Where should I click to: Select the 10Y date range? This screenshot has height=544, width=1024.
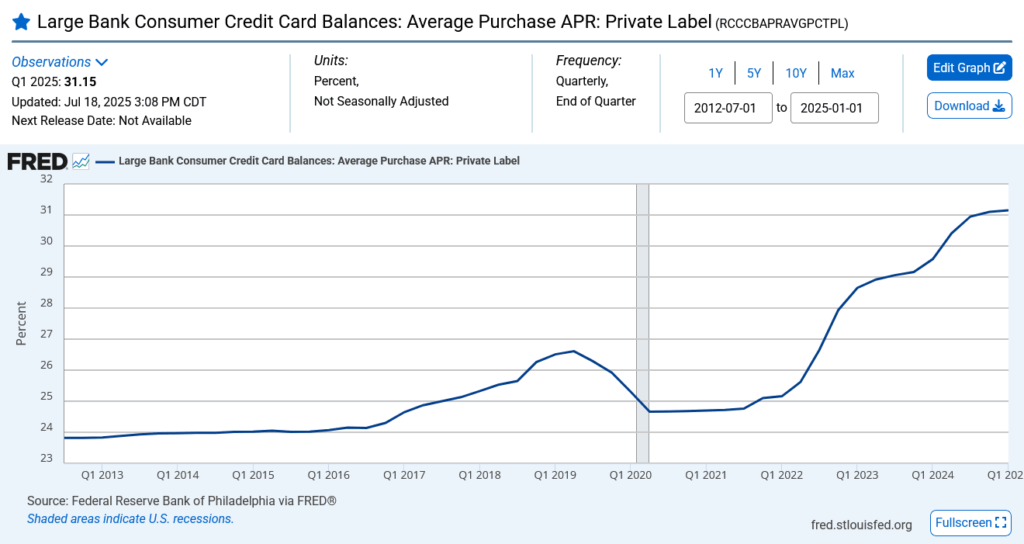pos(795,73)
